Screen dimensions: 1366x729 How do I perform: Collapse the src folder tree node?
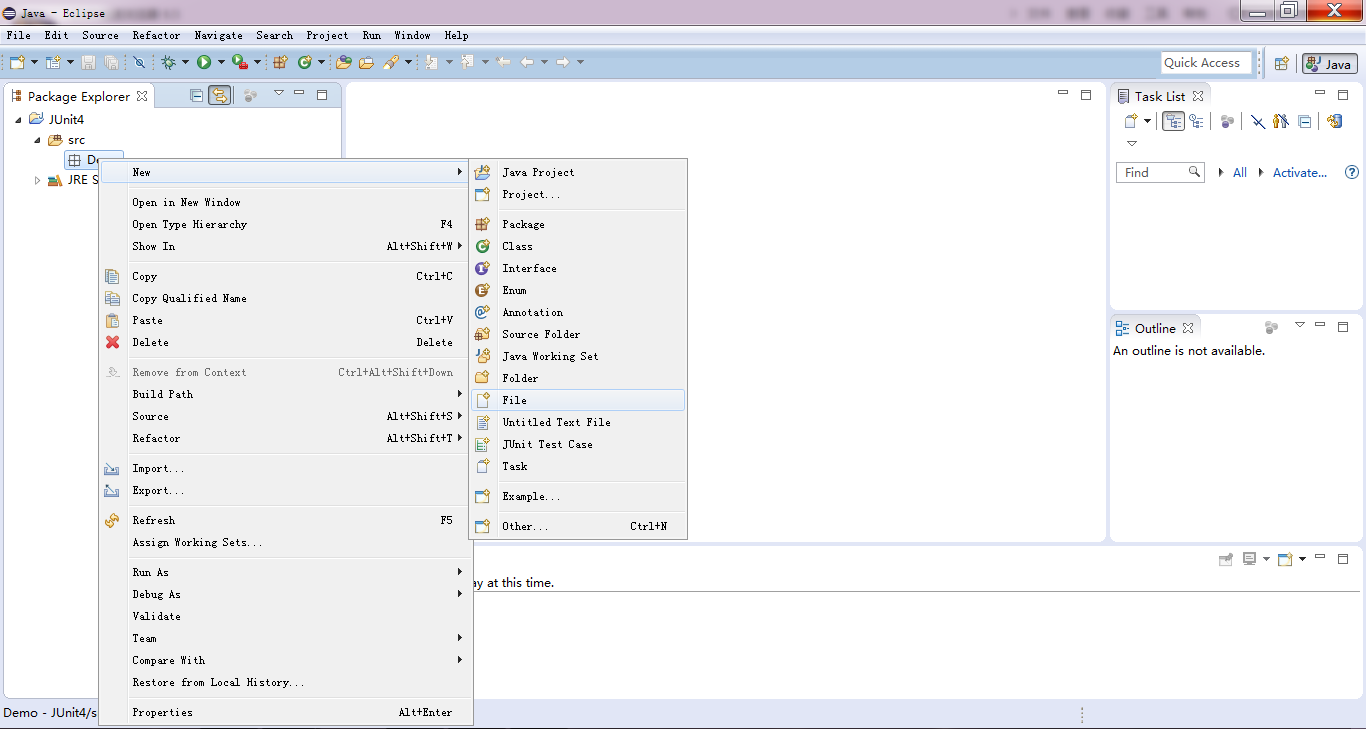tap(37, 140)
